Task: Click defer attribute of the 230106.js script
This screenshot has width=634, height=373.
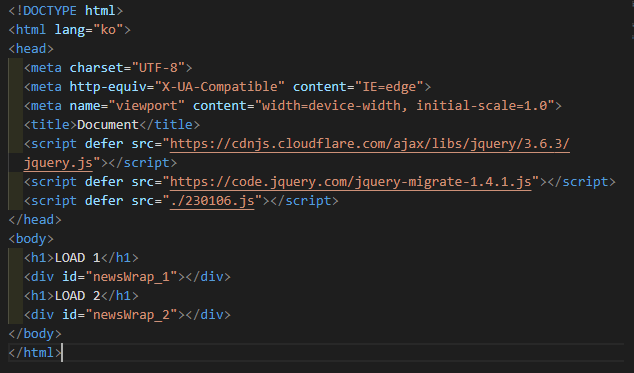Action: [104, 201]
